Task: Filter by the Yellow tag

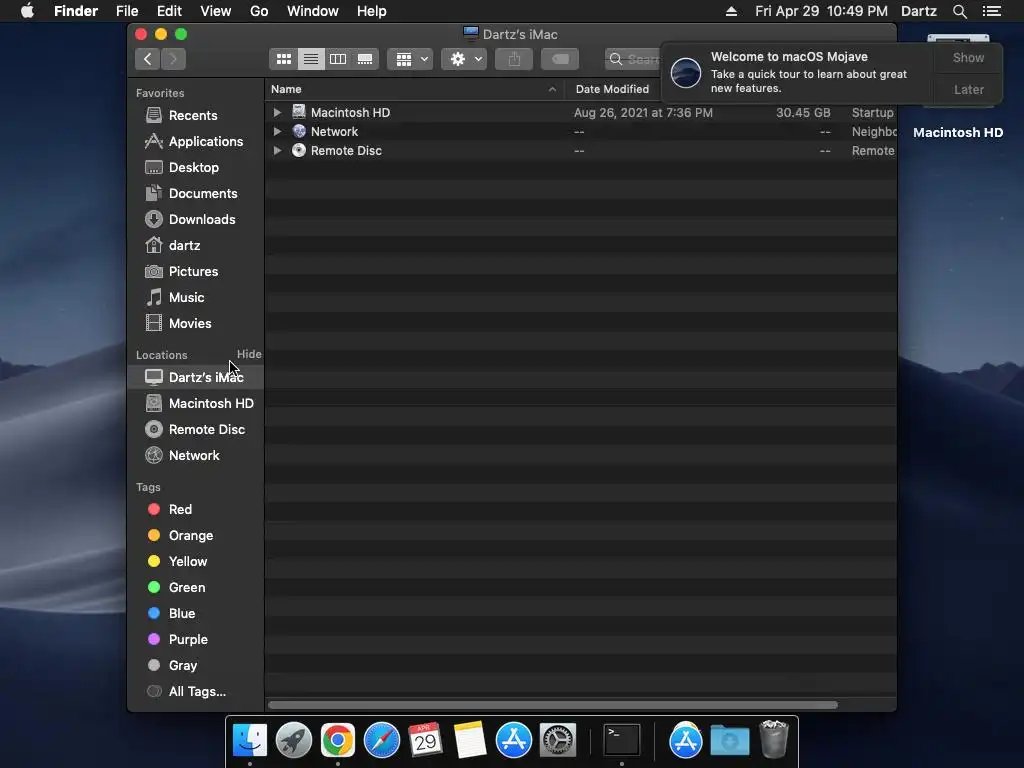Action: (x=187, y=562)
